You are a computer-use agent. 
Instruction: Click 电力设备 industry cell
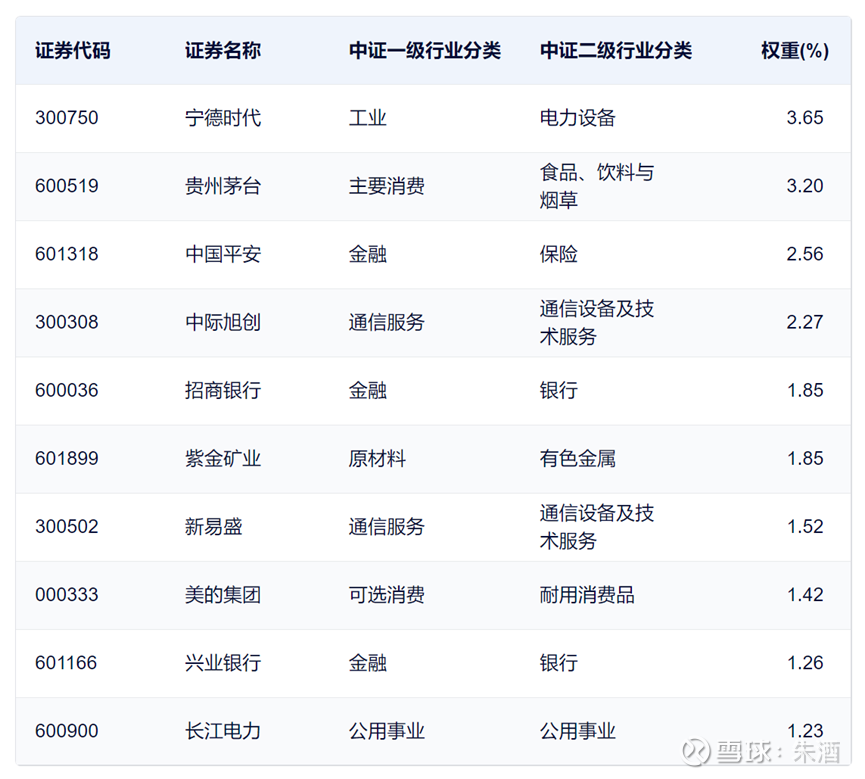coord(578,118)
